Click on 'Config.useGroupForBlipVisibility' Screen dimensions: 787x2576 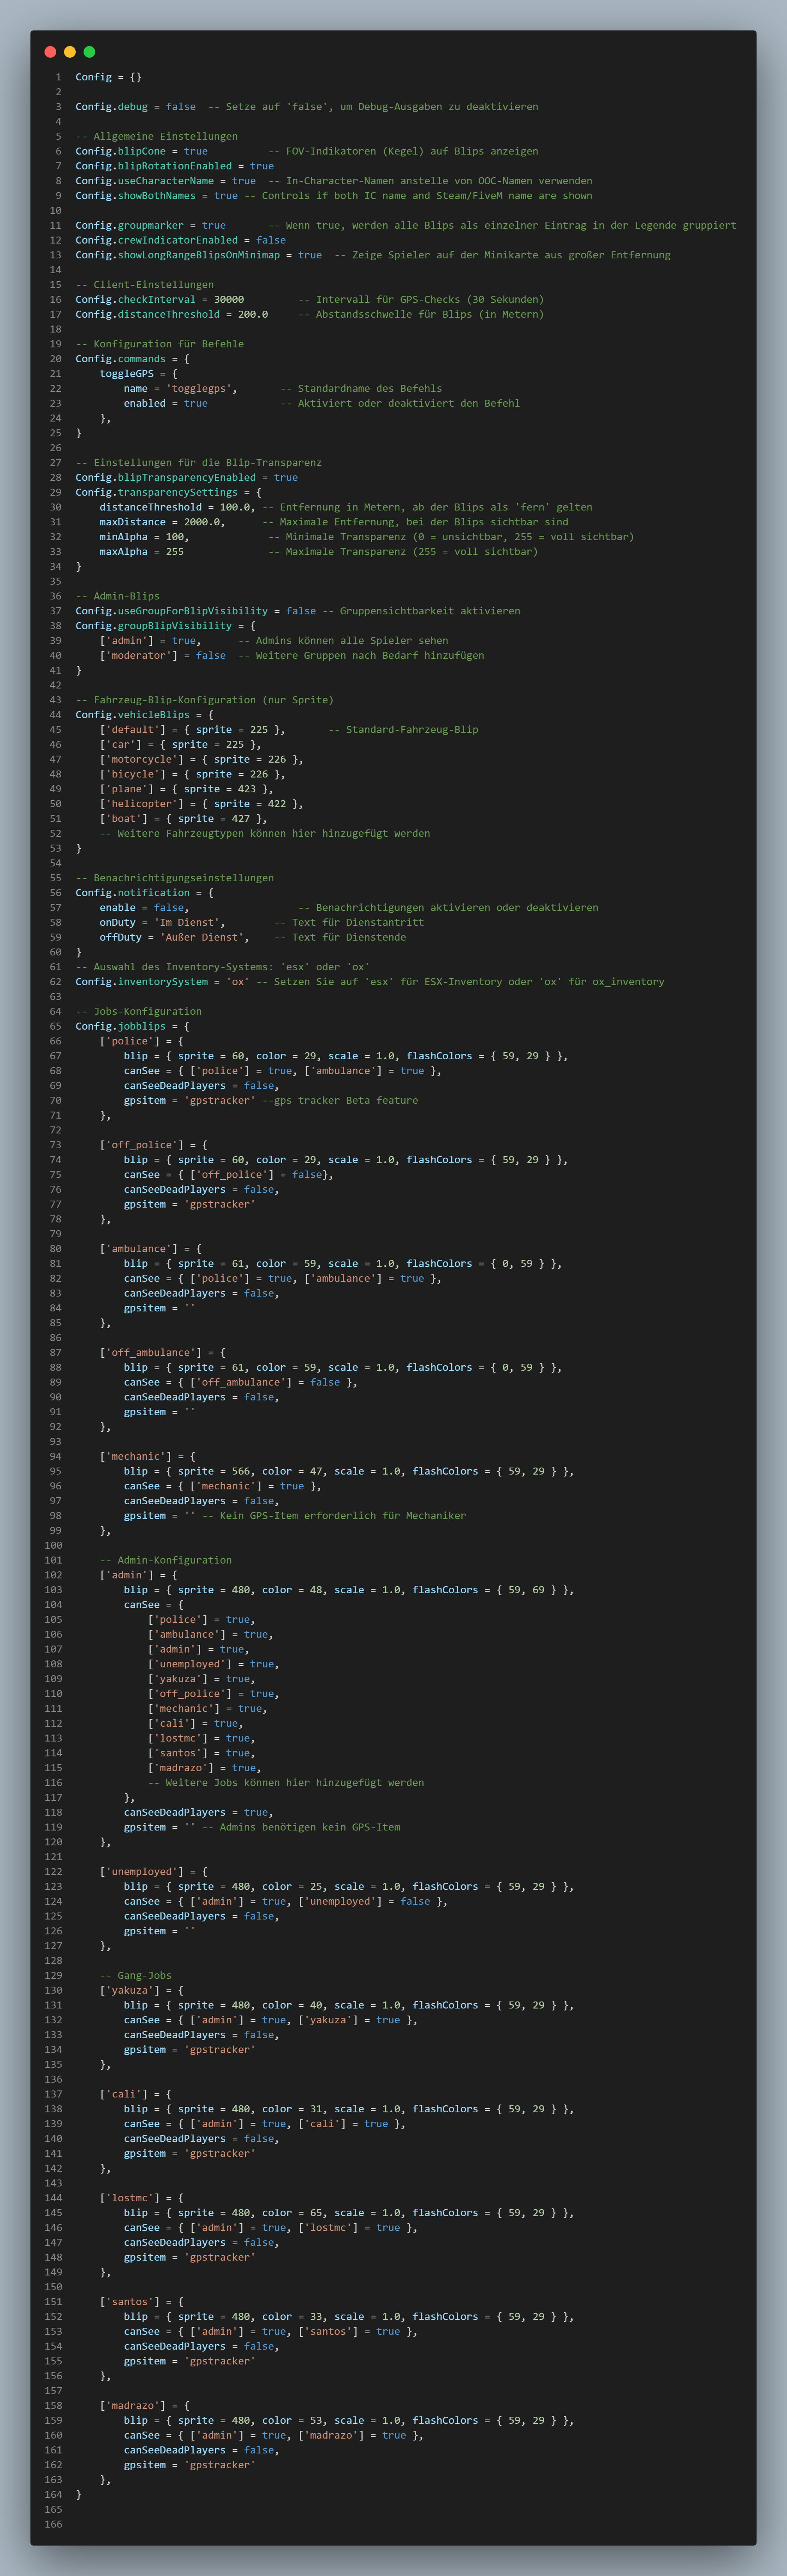[172, 611]
